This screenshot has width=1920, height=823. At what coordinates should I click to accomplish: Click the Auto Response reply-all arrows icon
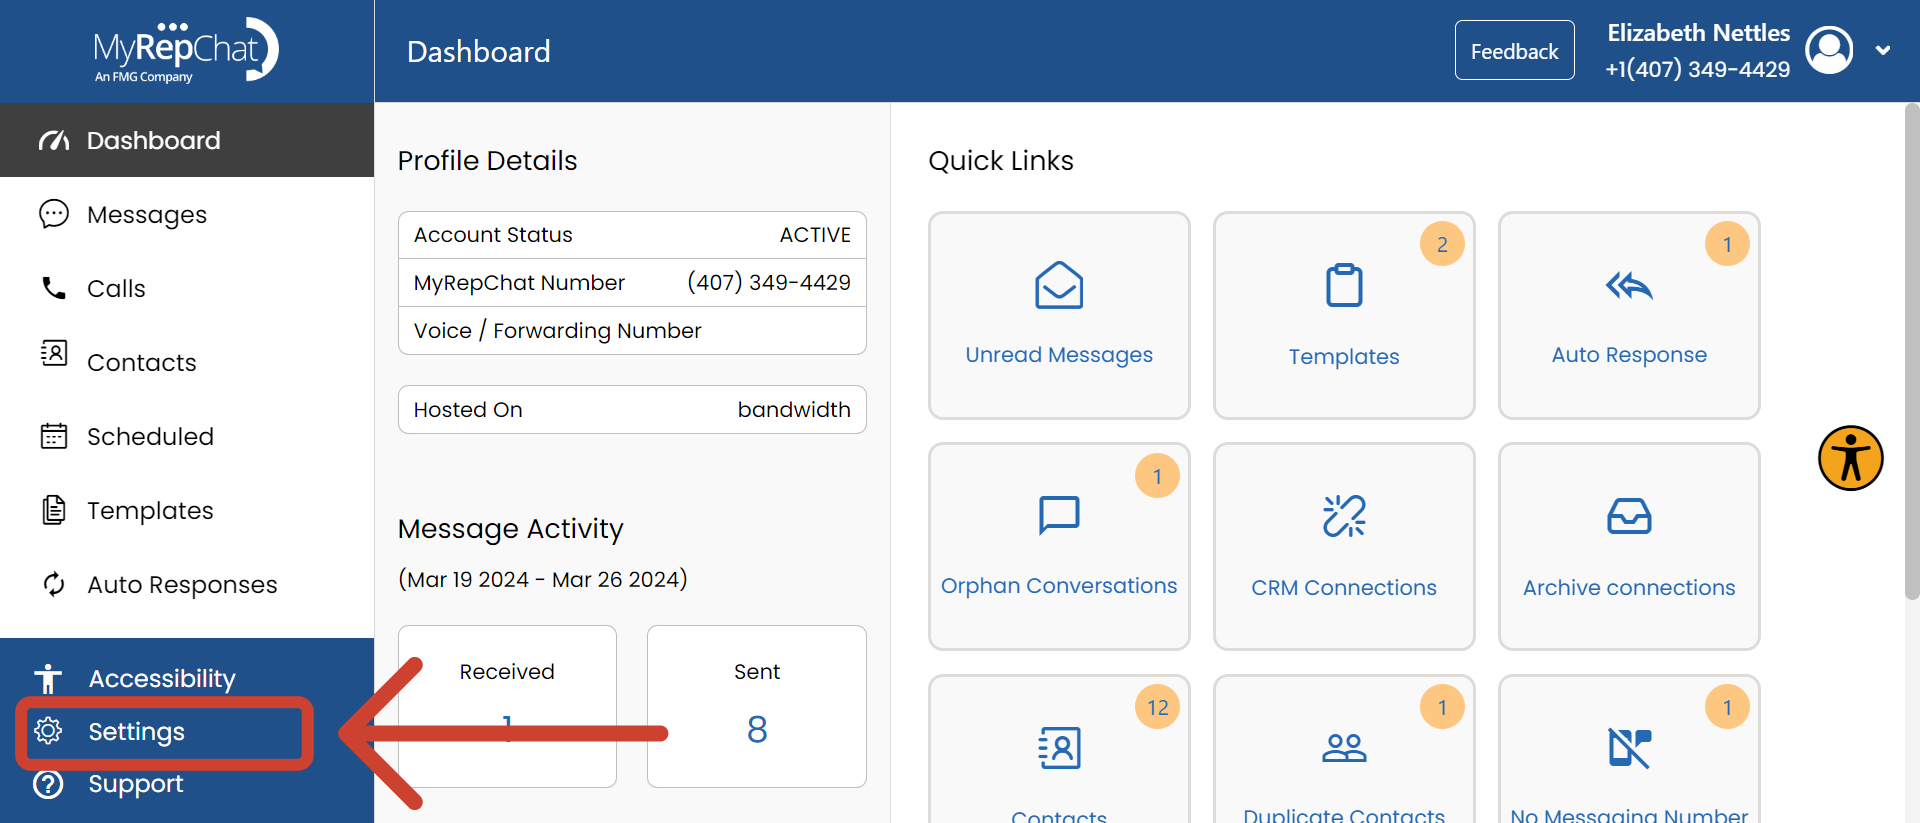click(x=1629, y=286)
